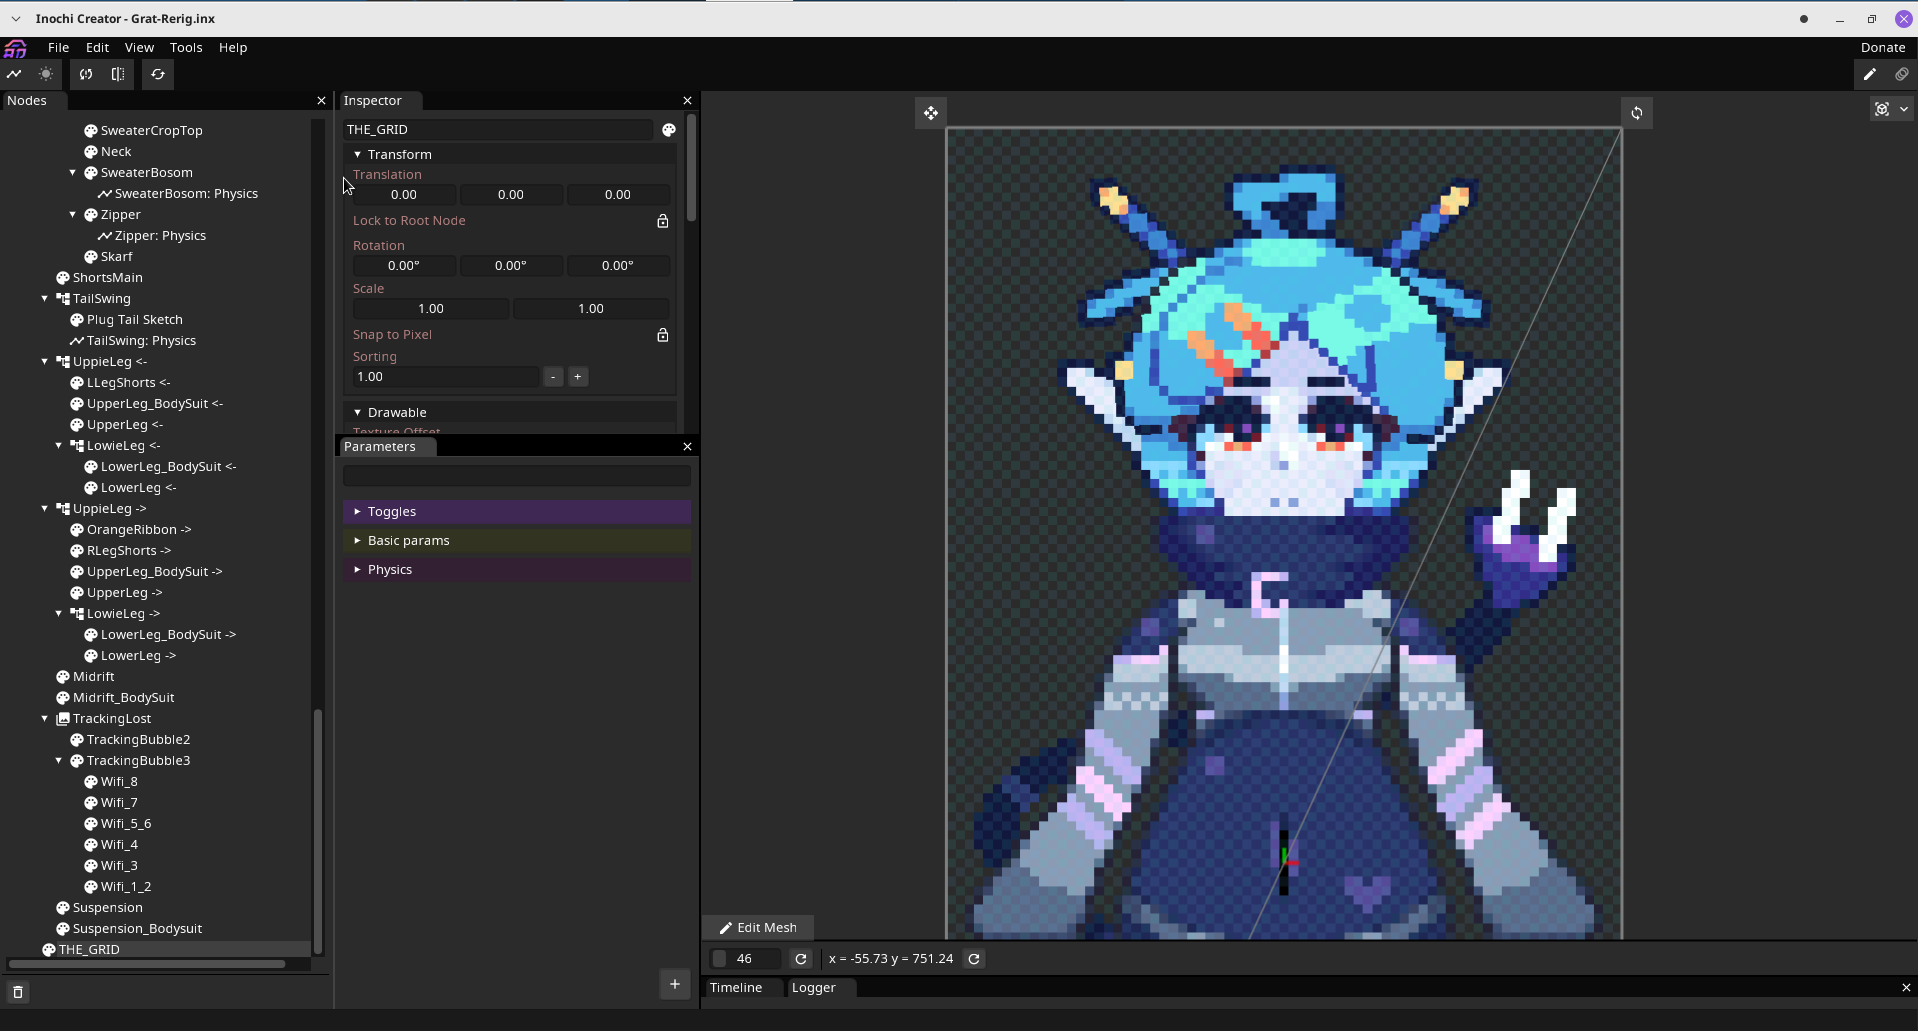Screen dimensions: 1918x1031
Task: Collapse the UppieLeg <- tree node
Action: click(45, 362)
